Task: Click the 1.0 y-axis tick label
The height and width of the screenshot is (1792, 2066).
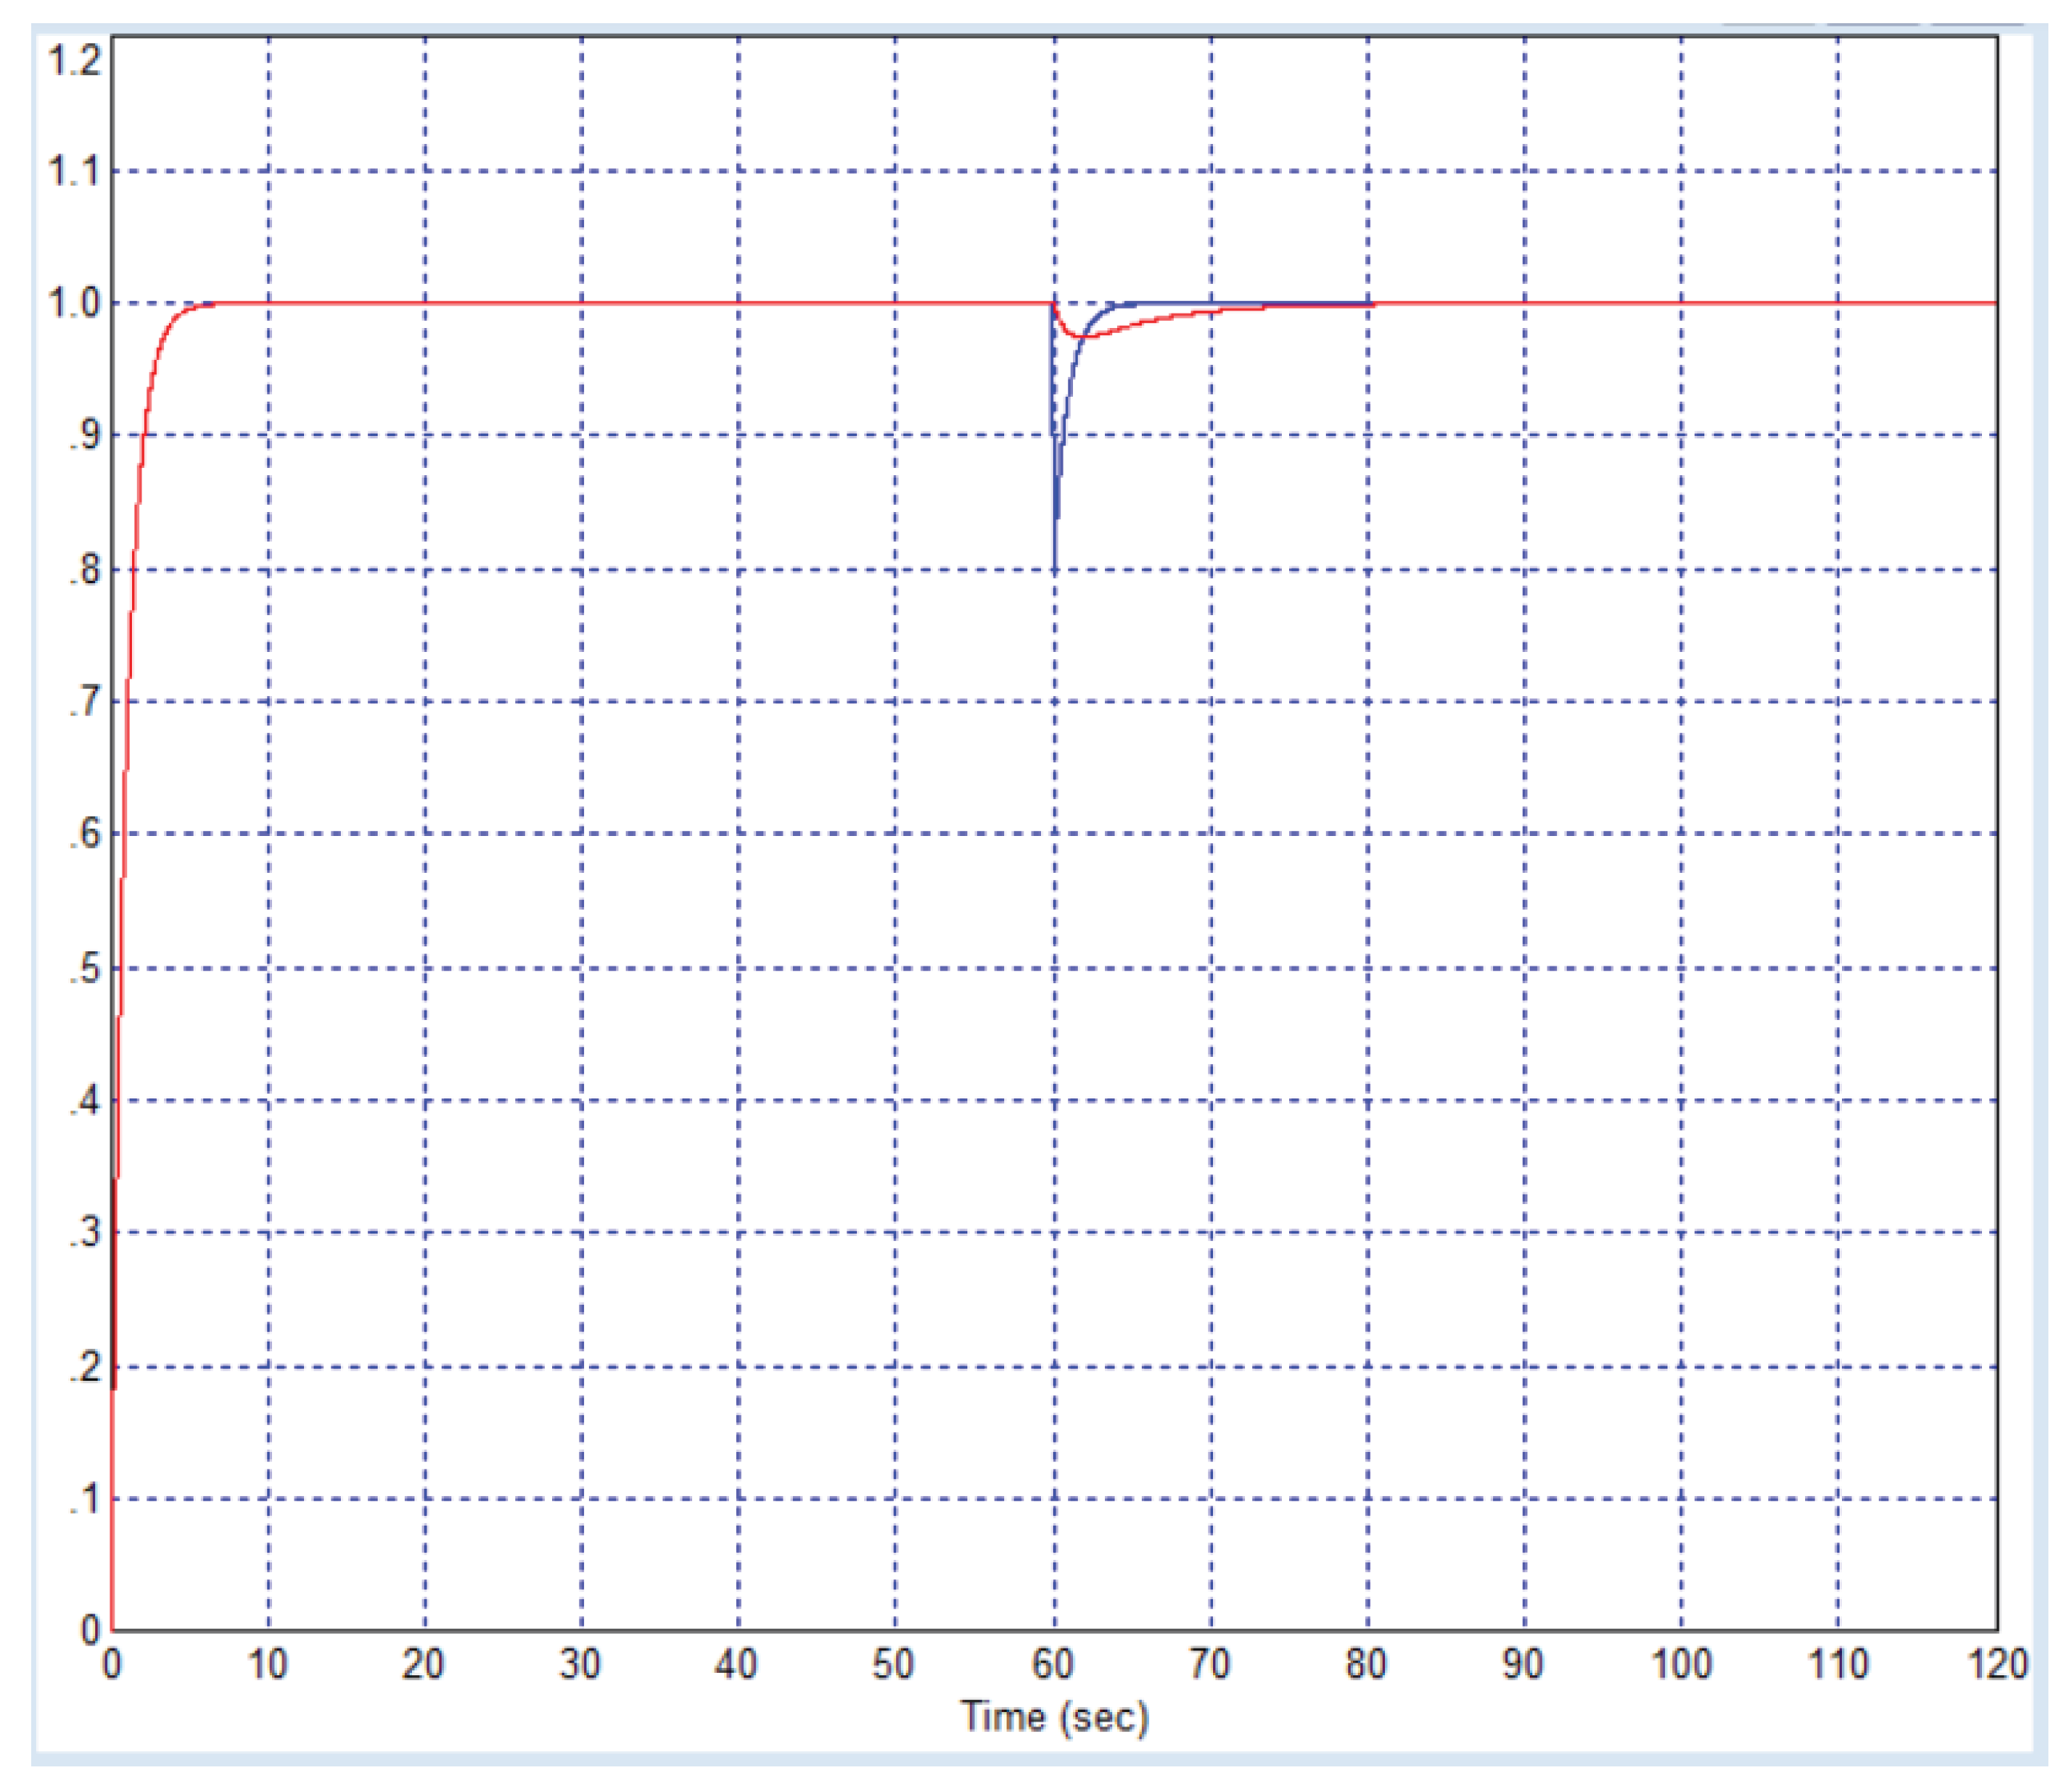Action: [x=74, y=303]
